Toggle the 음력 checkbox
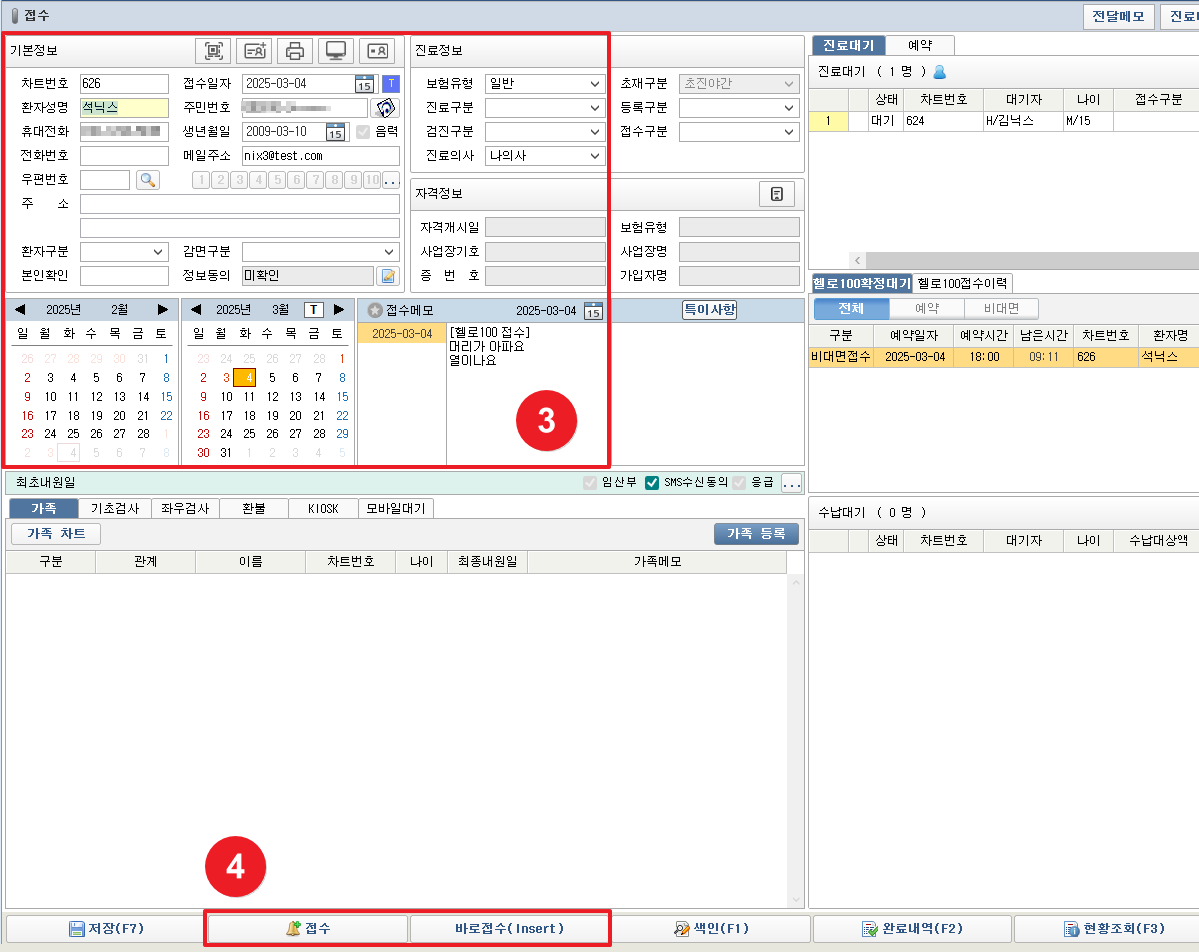 tap(363, 132)
